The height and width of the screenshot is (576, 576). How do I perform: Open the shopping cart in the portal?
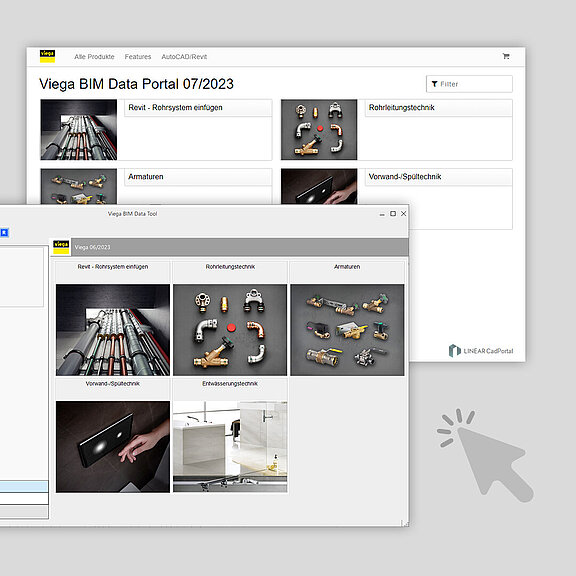[x=506, y=56]
